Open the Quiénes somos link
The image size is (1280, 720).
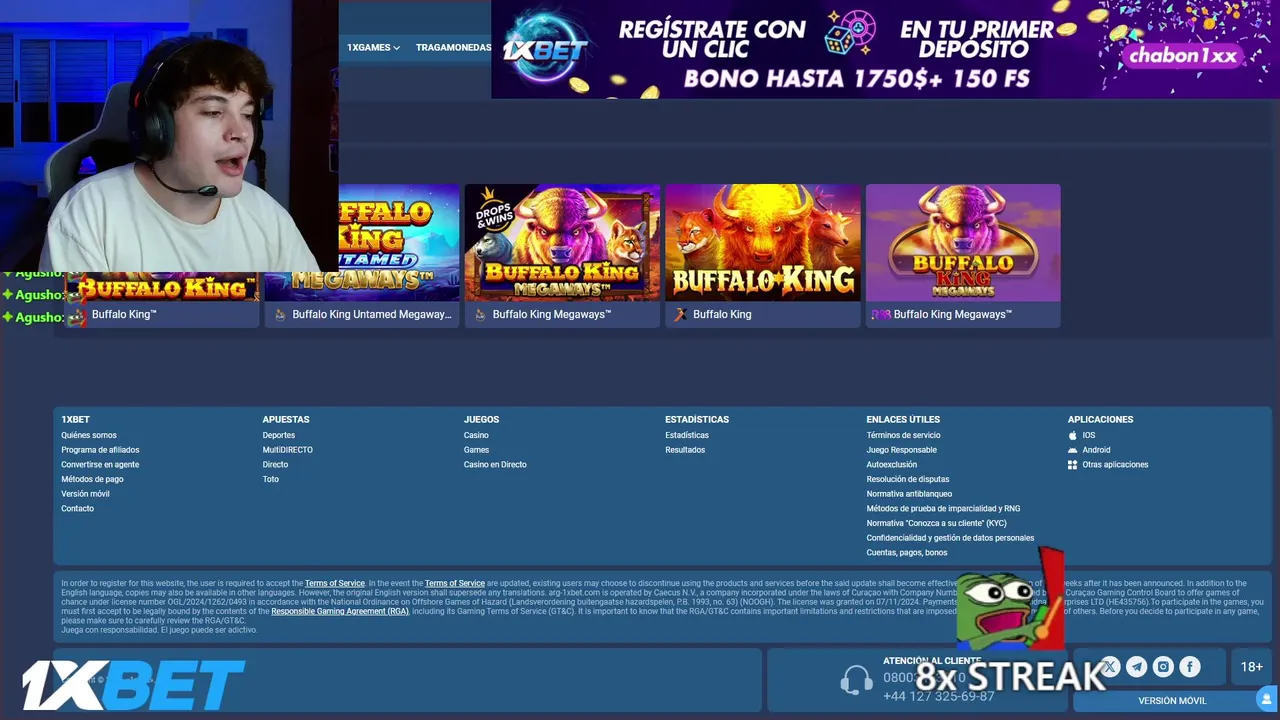pyautogui.click(x=89, y=435)
